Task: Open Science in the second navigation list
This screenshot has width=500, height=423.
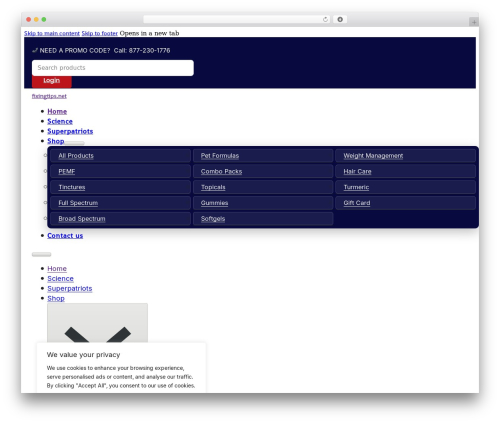Action: 60,279
